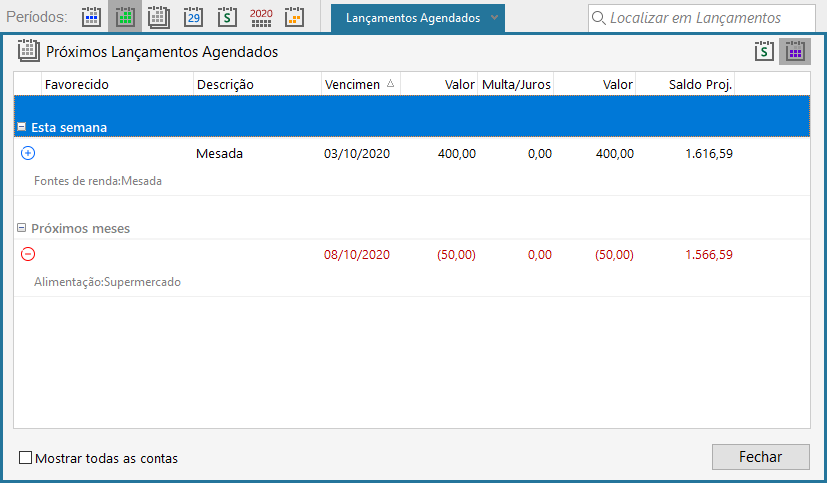The image size is (827, 483).
Task: Click the blue-dotted calendar icon in Períodos
Action: coord(91,17)
